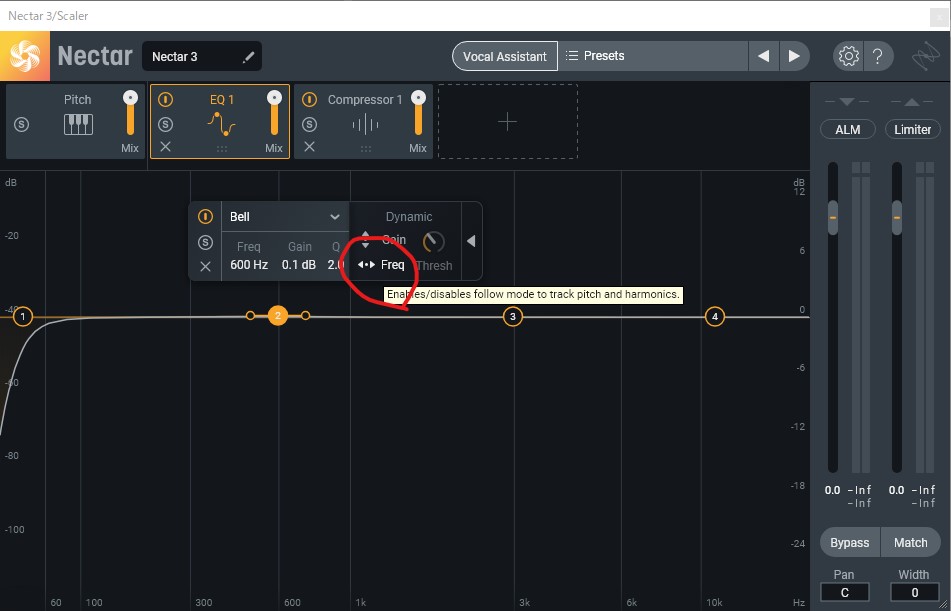
Task: Click the drag handle dots under Compressor 1
Action: [x=366, y=148]
